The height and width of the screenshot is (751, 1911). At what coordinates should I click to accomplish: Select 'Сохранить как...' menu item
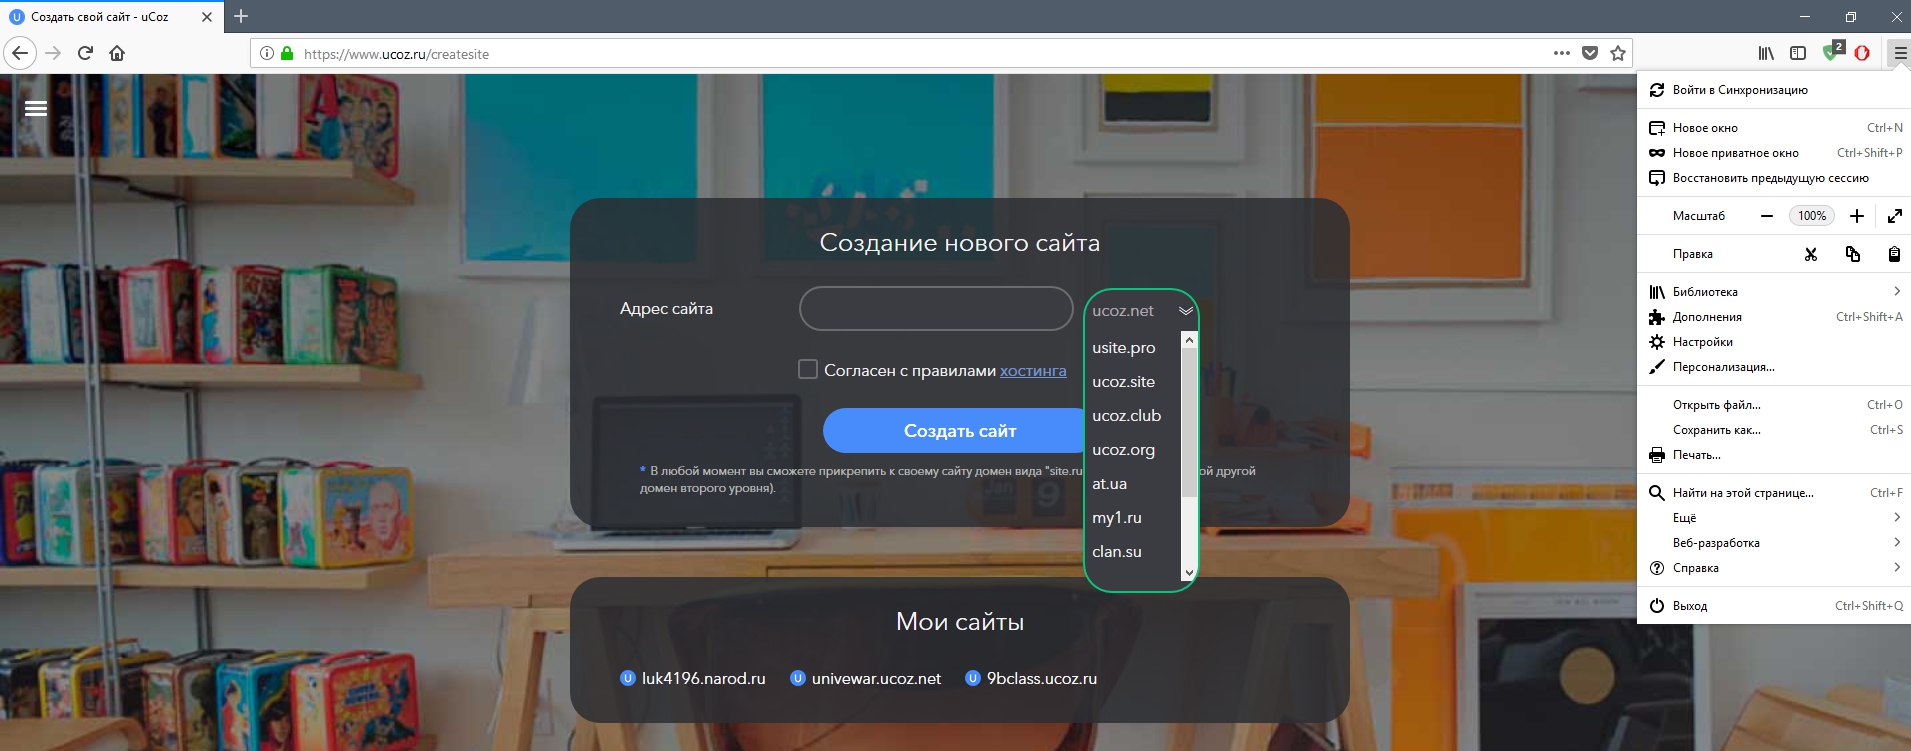(x=1774, y=430)
